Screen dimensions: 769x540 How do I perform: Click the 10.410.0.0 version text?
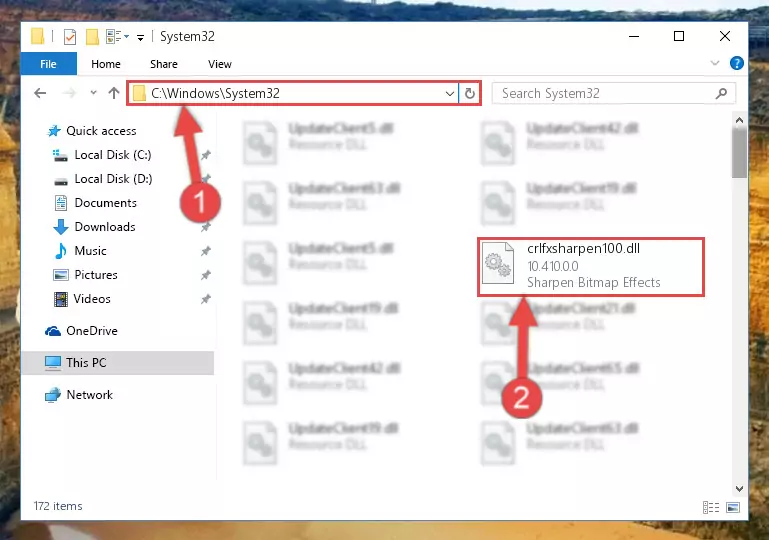click(x=553, y=266)
